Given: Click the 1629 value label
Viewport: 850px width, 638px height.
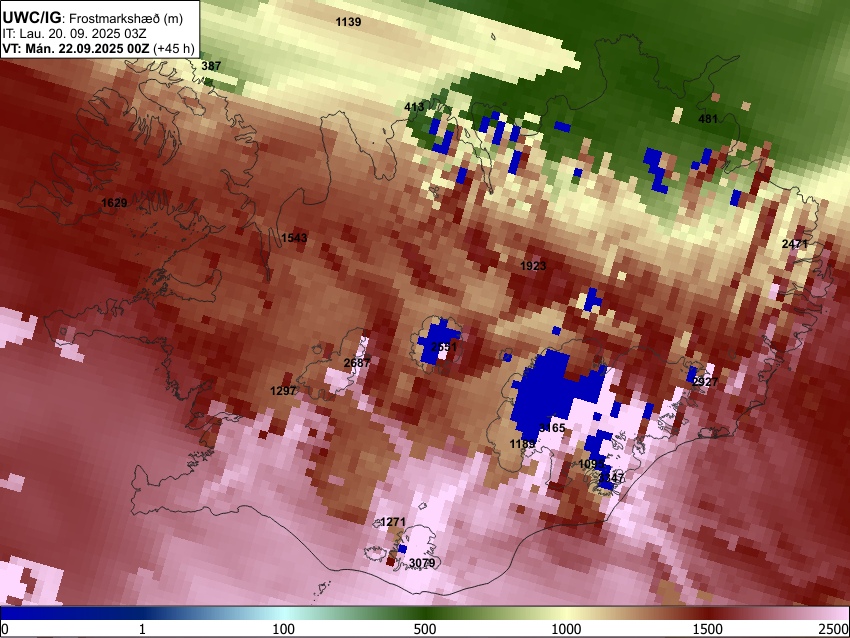Looking at the screenshot, I should point(114,203).
